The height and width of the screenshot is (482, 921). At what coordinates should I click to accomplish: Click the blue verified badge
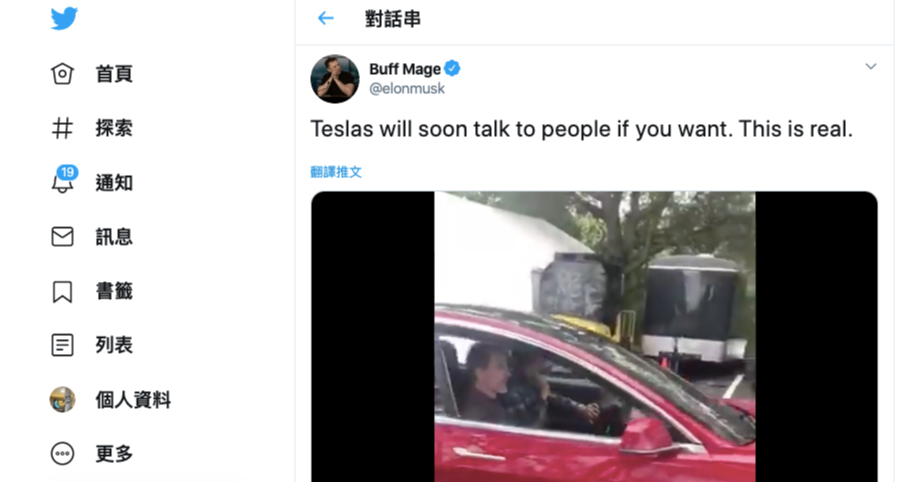(x=452, y=69)
